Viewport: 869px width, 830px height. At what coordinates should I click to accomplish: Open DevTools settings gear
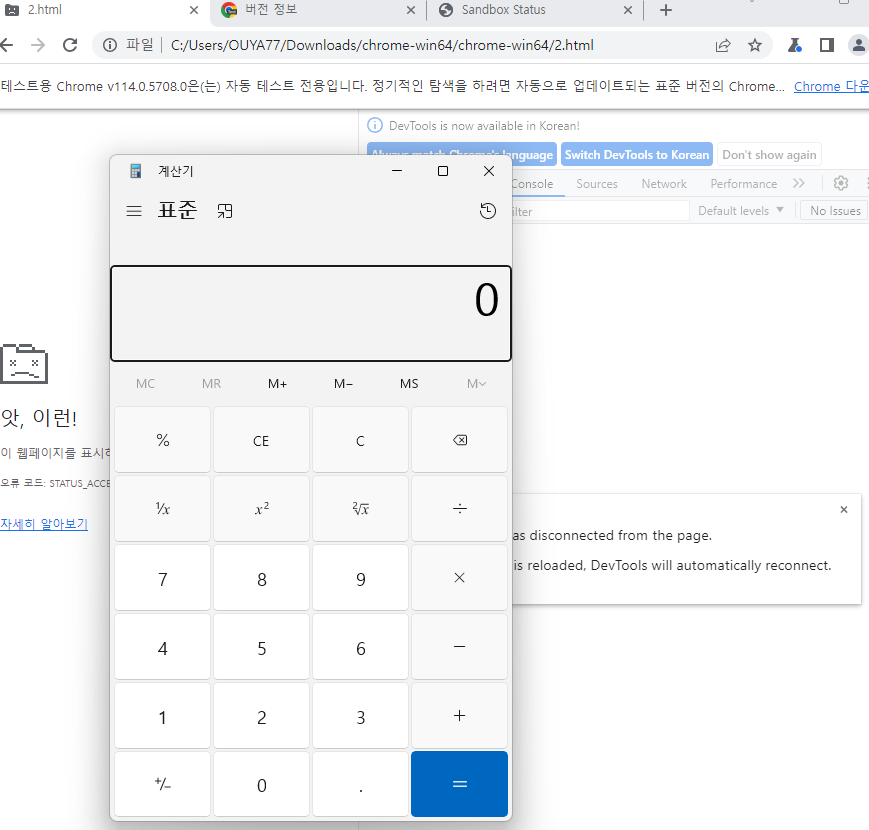tap(841, 183)
